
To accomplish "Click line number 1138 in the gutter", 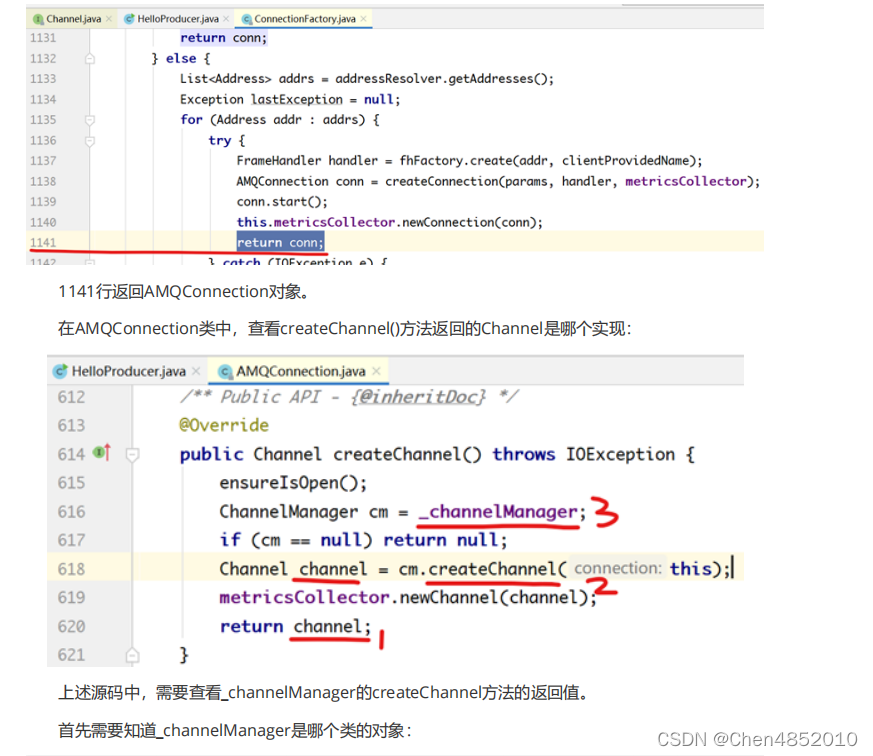I will coord(43,181).
